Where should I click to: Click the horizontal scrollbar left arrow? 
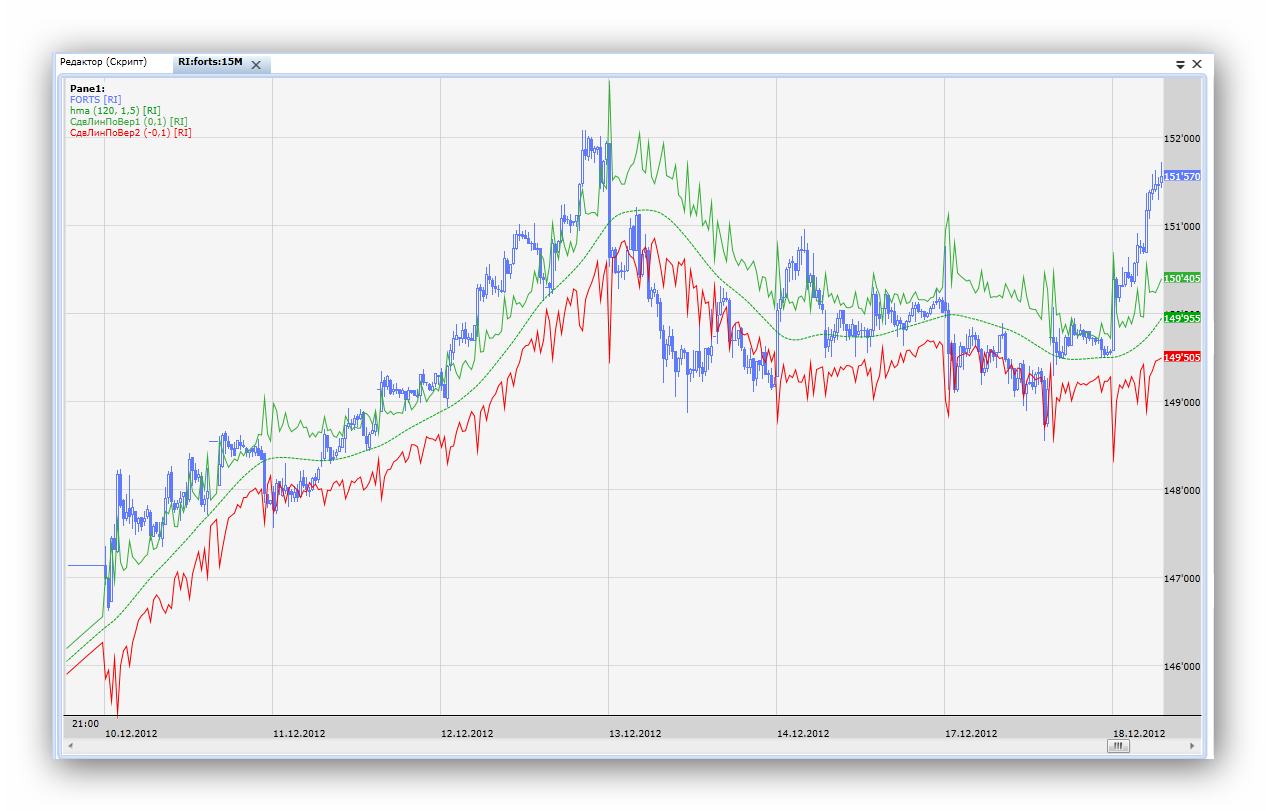[x=70, y=746]
